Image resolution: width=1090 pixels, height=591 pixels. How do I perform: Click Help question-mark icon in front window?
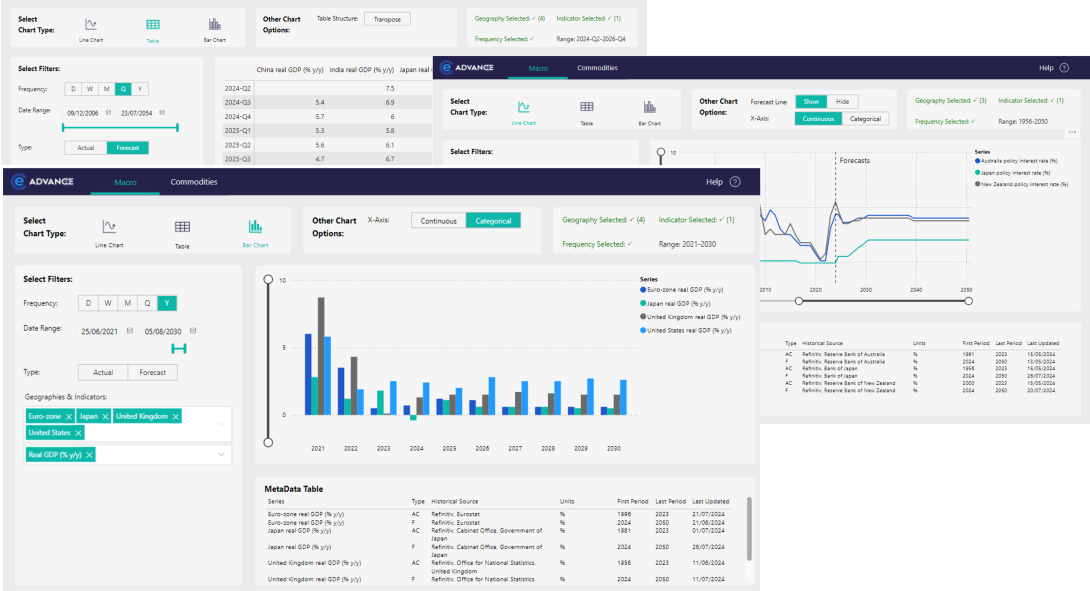tap(735, 182)
